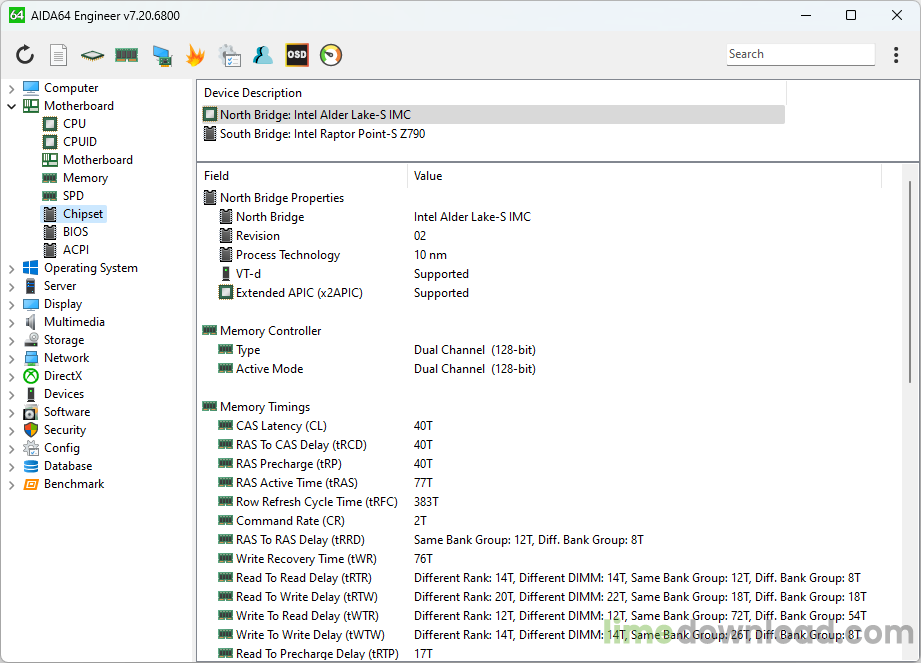Image resolution: width=921 pixels, height=663 pixels.
Task: Click the Refresh toolbar icon
Action: pos(25,55)
